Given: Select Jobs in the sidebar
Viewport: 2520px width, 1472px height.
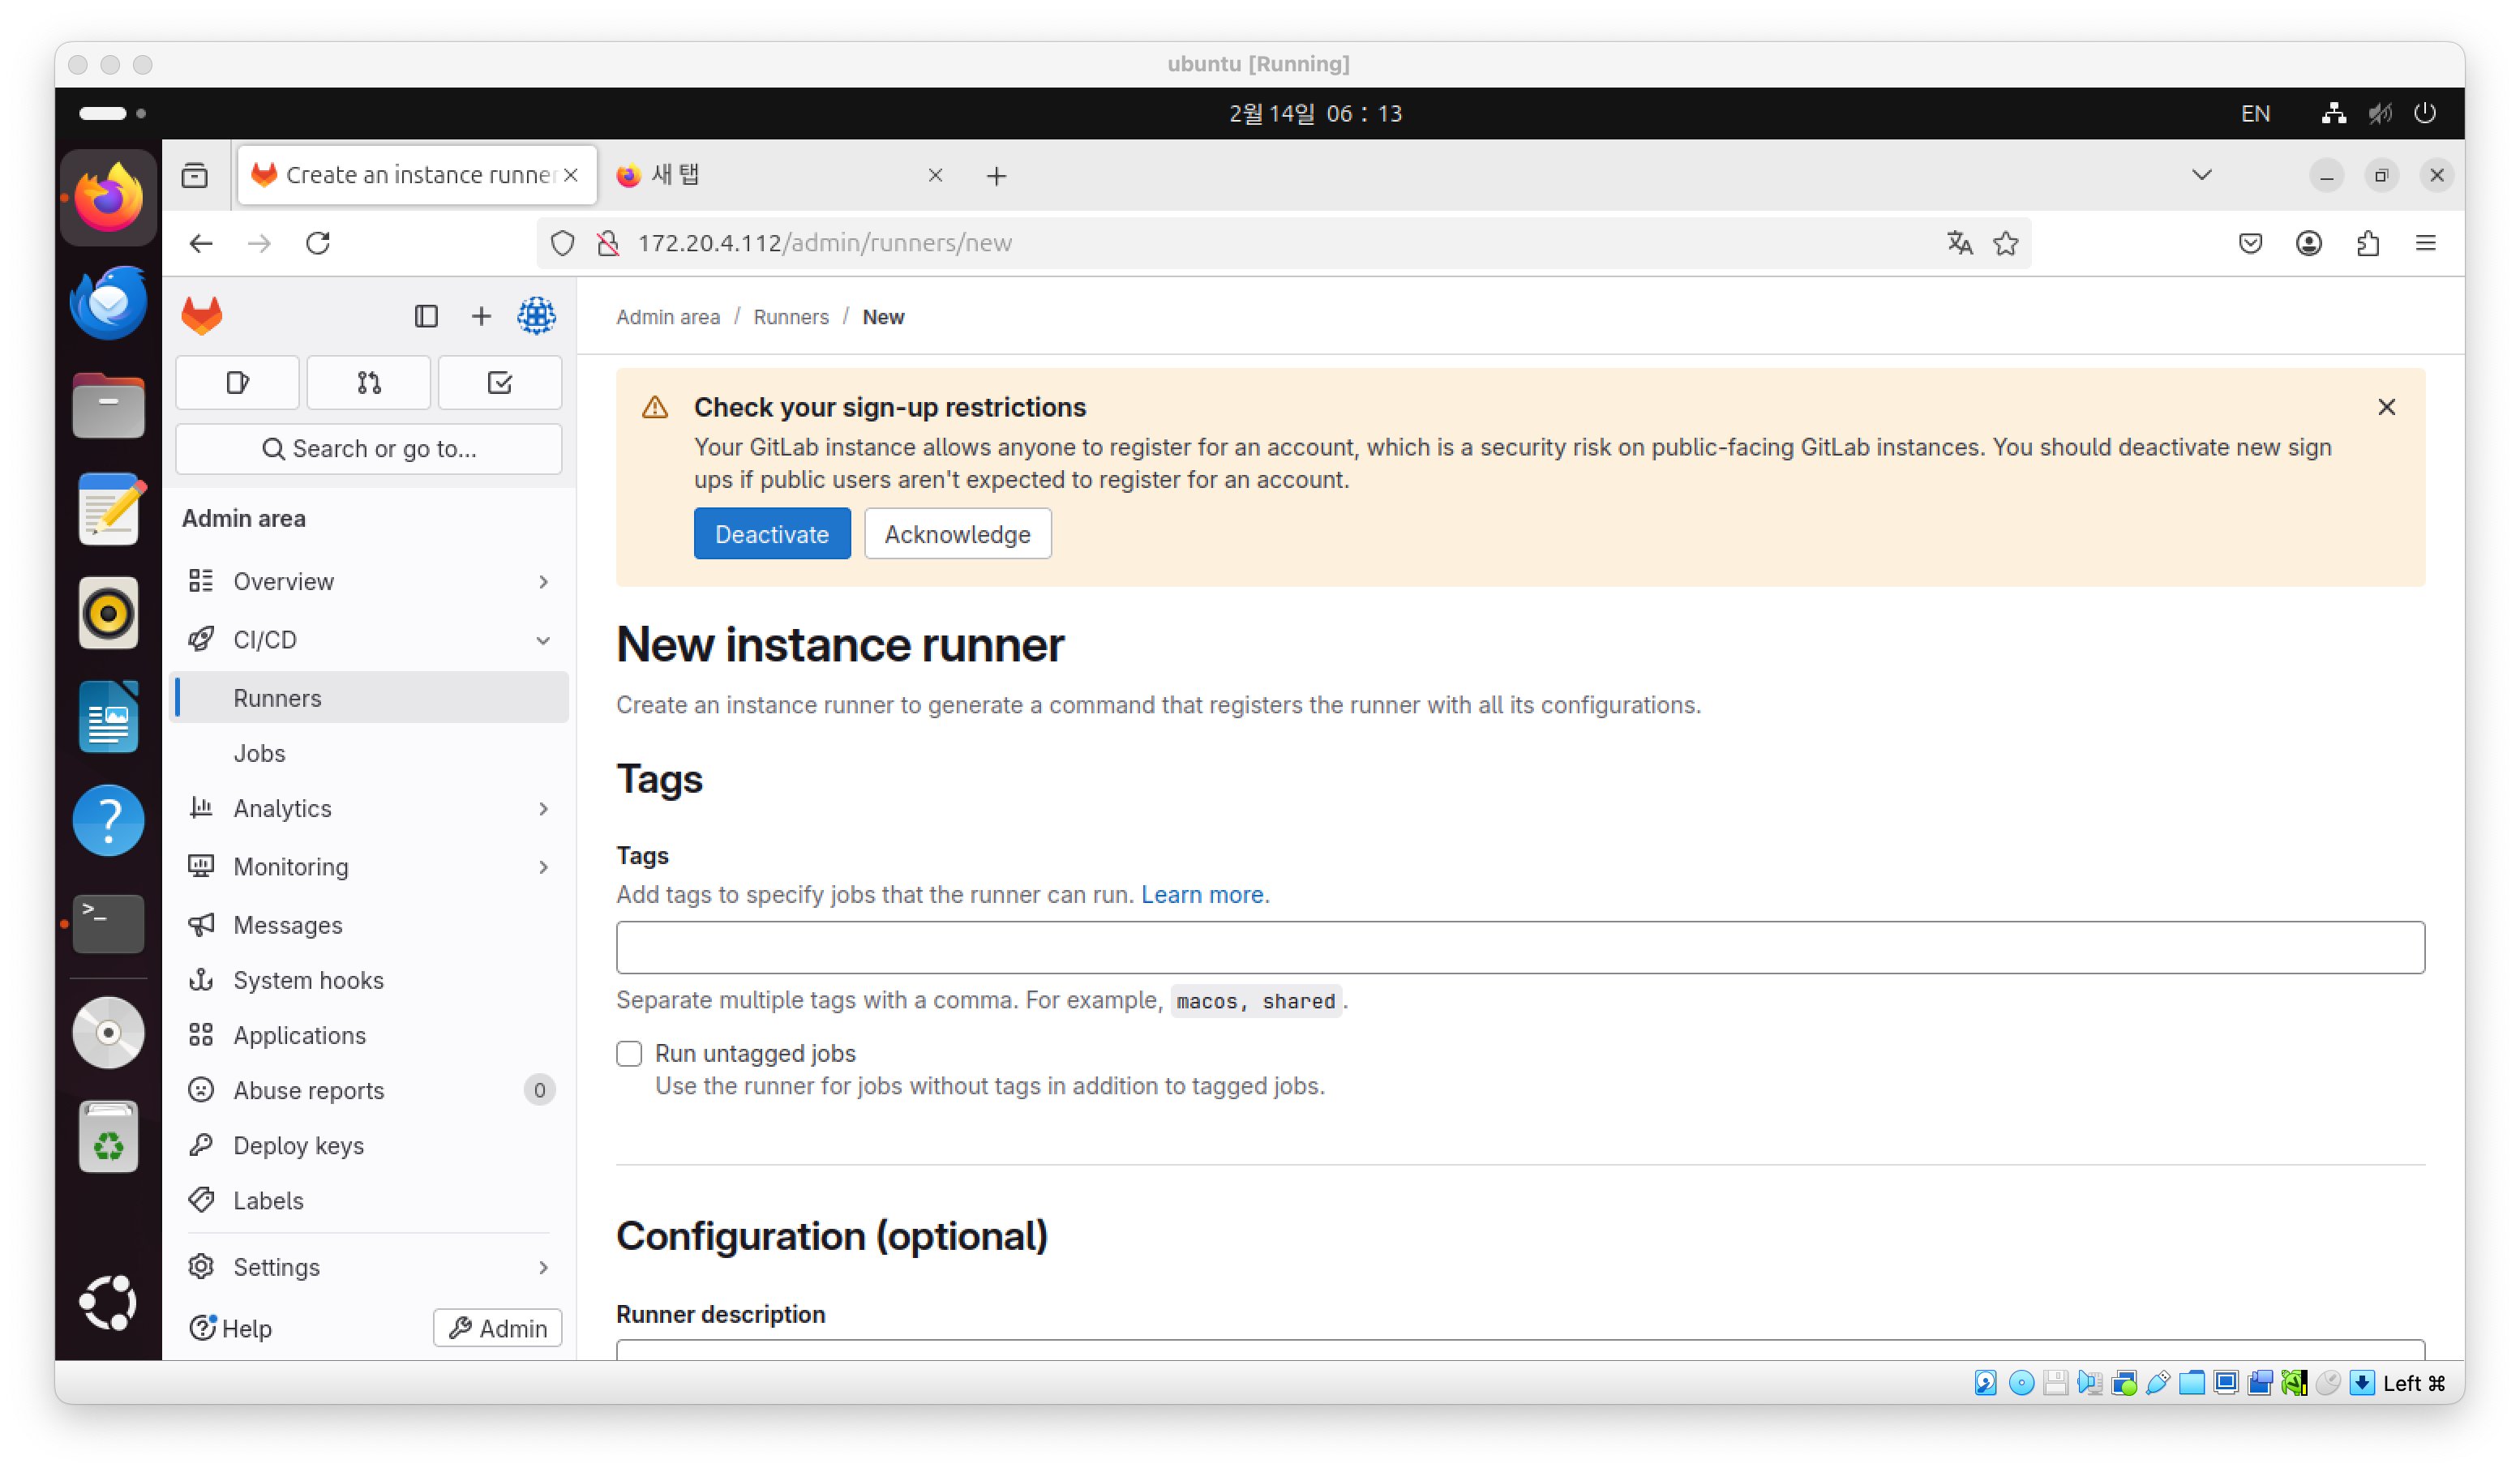Looking at the screenshot, I should click(369, 753).
